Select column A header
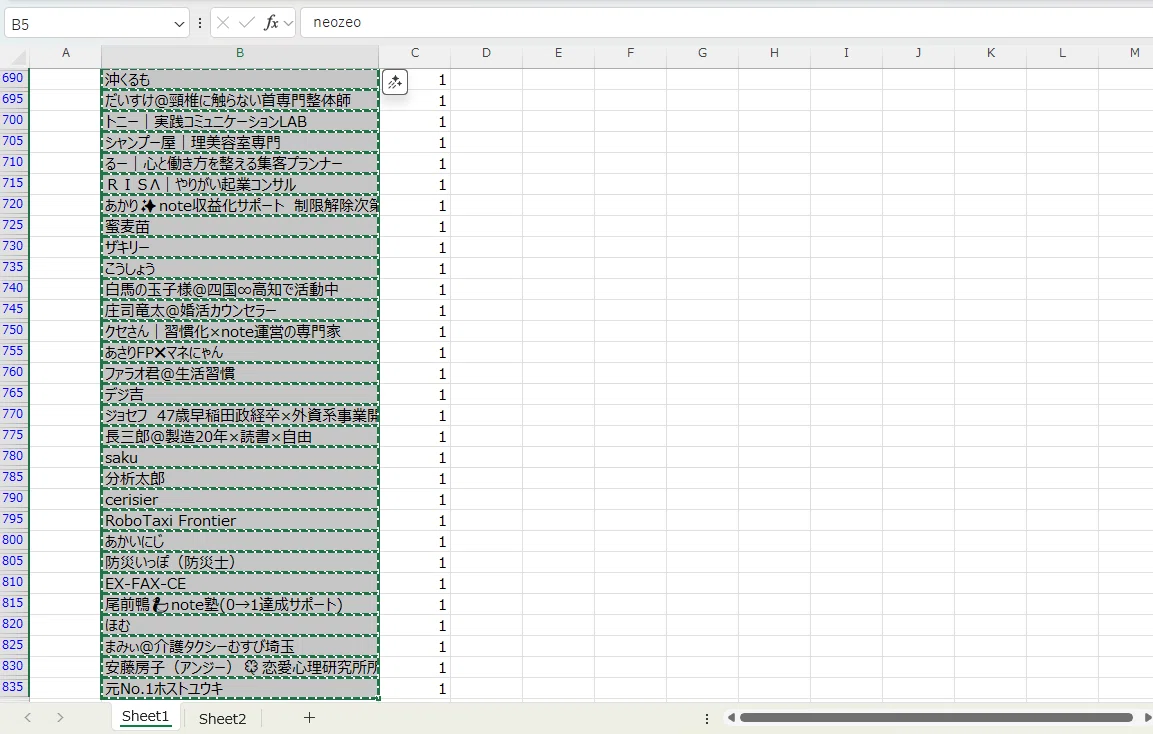1153x734 pixels. tap(65, 53)
